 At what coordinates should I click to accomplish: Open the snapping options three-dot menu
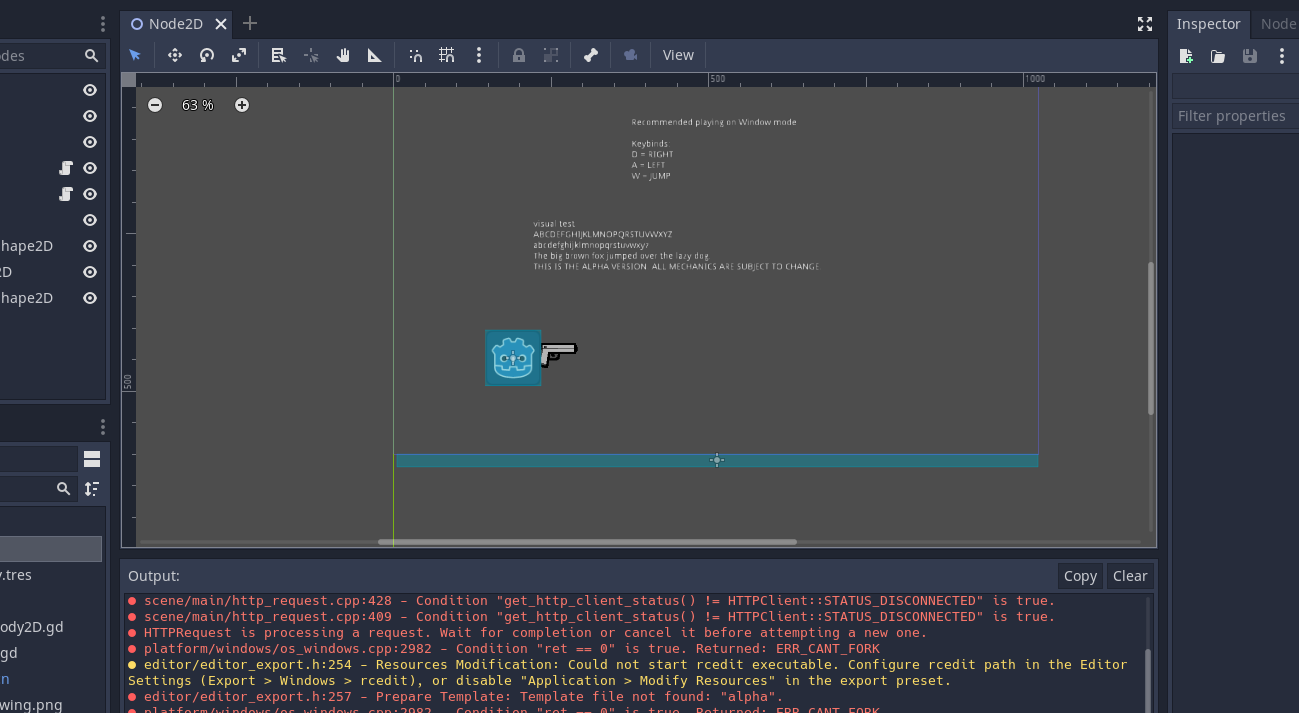479,55
